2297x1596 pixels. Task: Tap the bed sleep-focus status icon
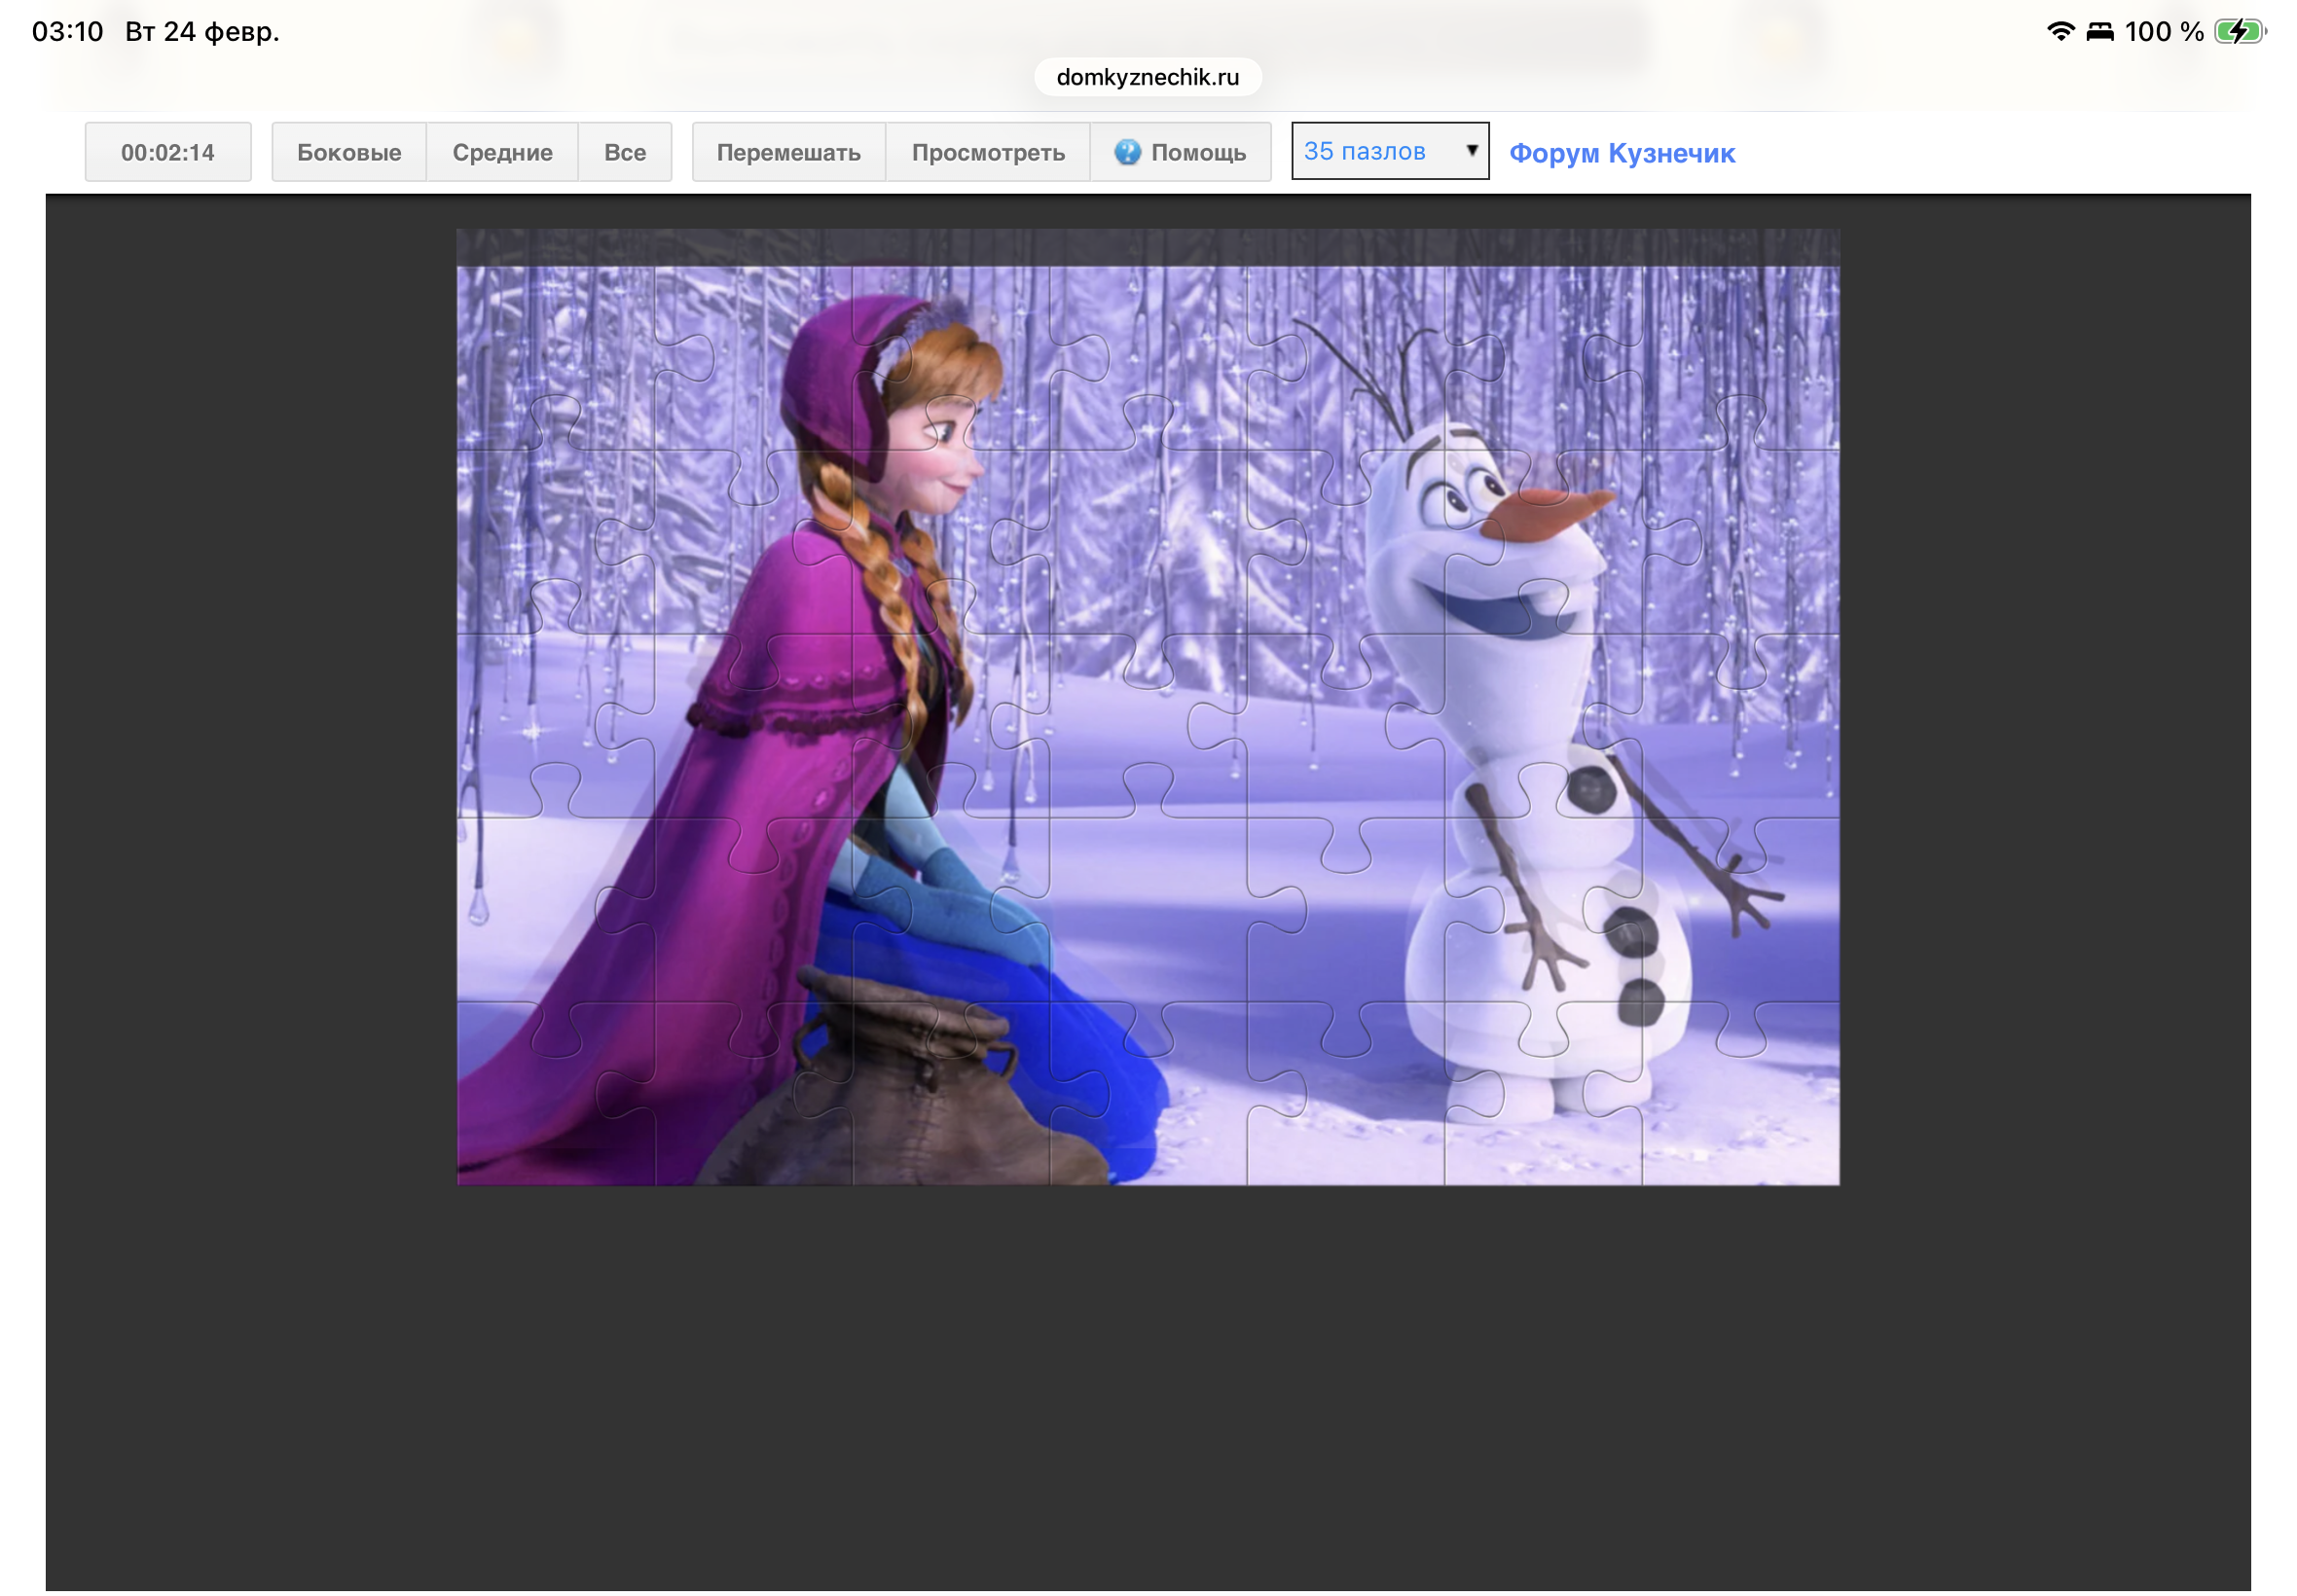point(2099,31)
